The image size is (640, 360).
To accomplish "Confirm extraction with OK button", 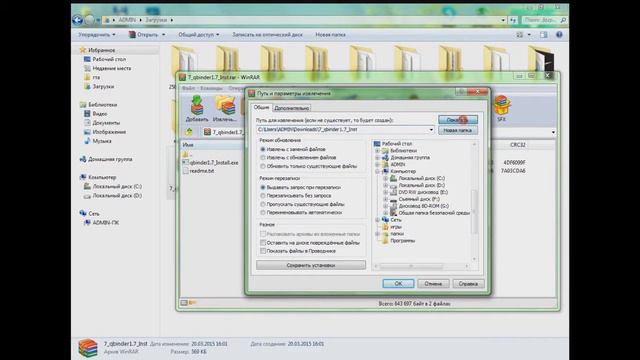I will tap(398, 284).
